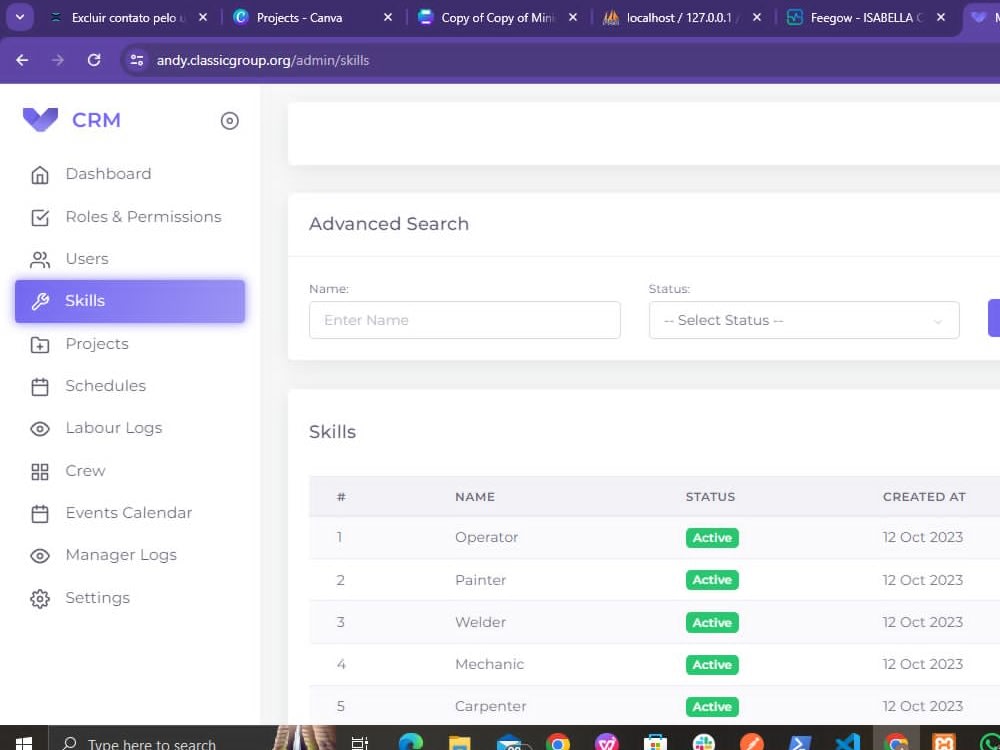Click the Crew grid icon
Viewport: 1000px width, 750px height.
pos(40,470)
